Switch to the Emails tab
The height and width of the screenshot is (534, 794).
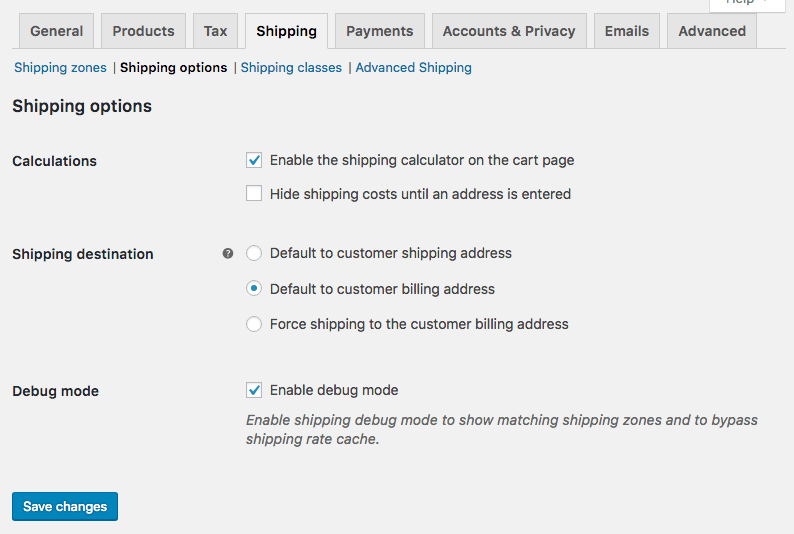pyautogui.click(x=627, y=31)
